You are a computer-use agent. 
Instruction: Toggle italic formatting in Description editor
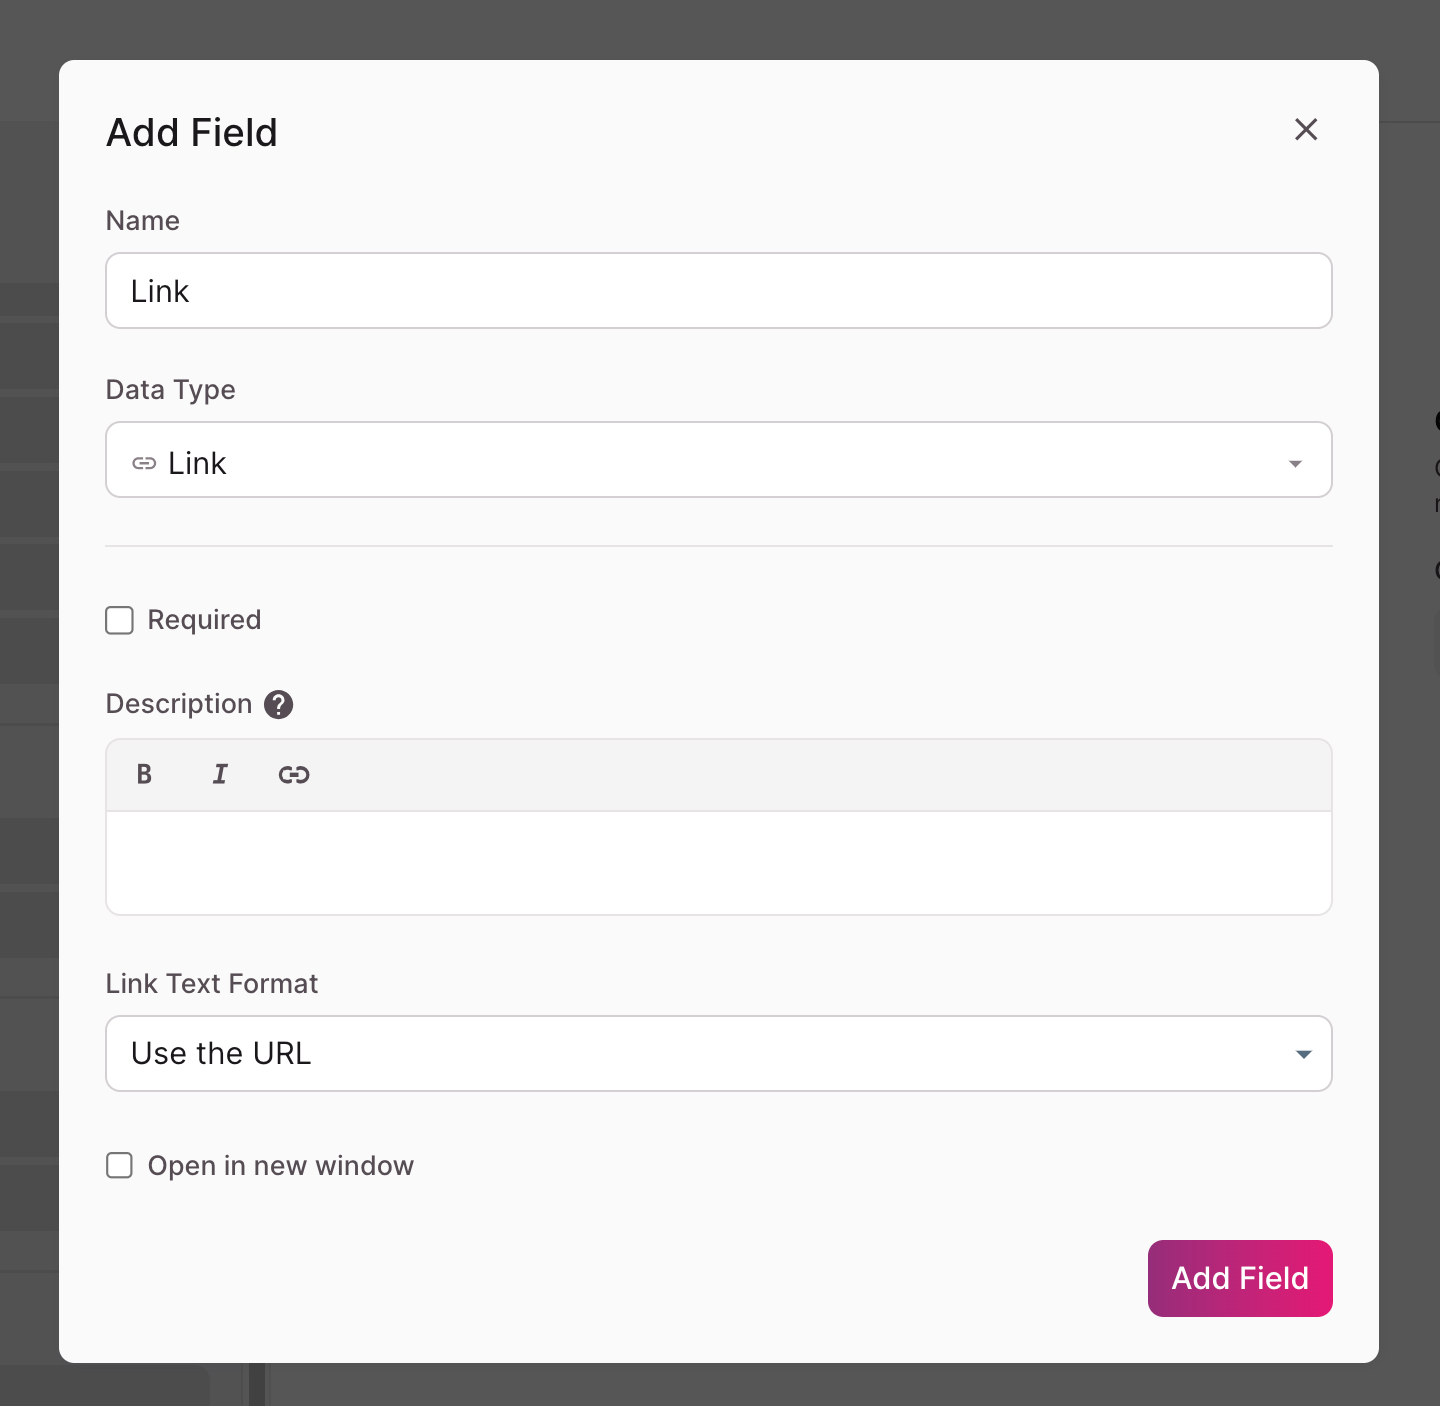click(x=220, y=774)
